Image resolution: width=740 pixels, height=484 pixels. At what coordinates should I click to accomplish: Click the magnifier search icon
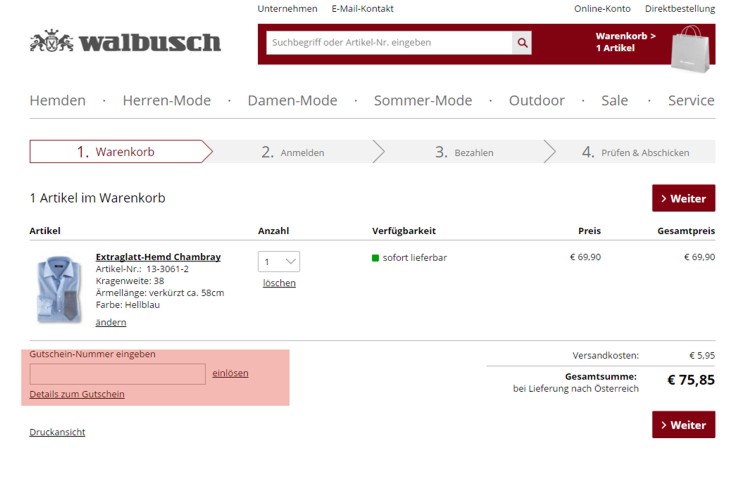pos(522,42)
